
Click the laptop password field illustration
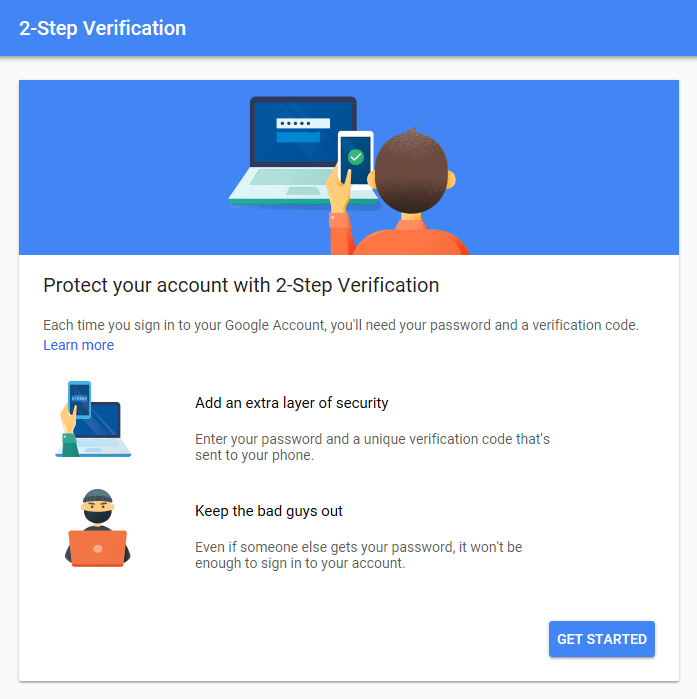pyautogui.click(x=303, y=123)
